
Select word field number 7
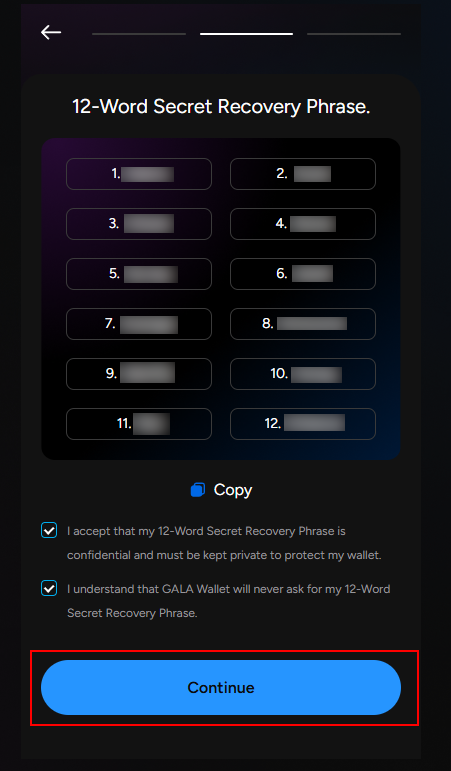139,324
